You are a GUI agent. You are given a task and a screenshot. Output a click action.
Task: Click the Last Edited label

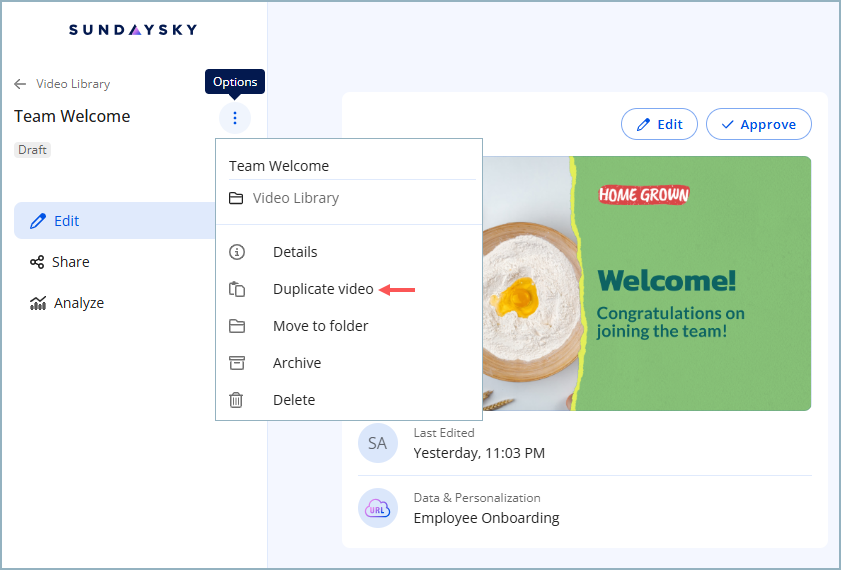pyautogui.click(x=444, y=433)
